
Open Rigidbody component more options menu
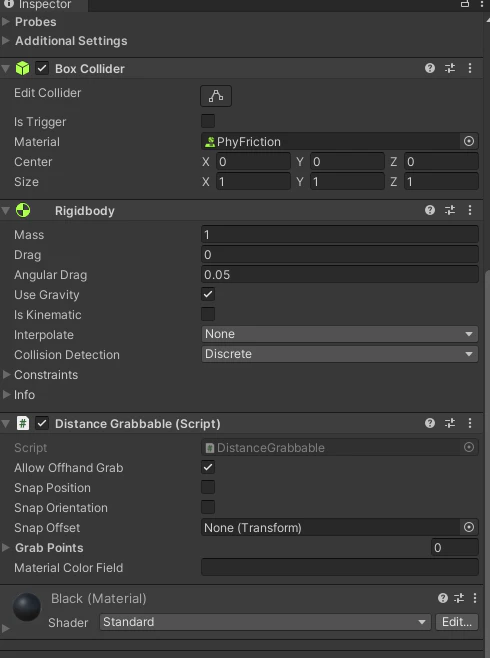click(x=470, y=210)
